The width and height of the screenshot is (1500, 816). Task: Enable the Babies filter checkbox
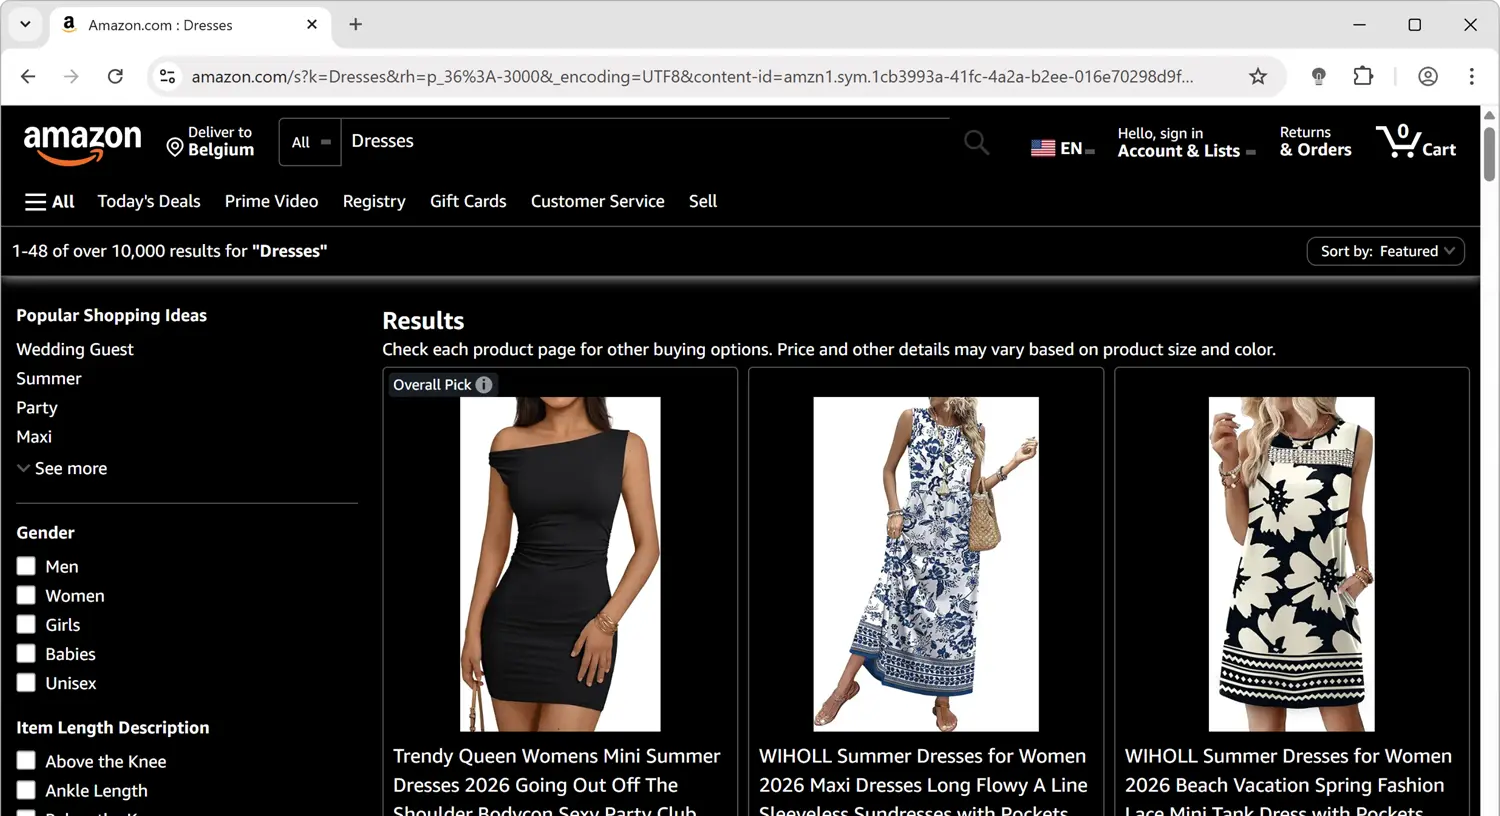[x=26, y=653]
